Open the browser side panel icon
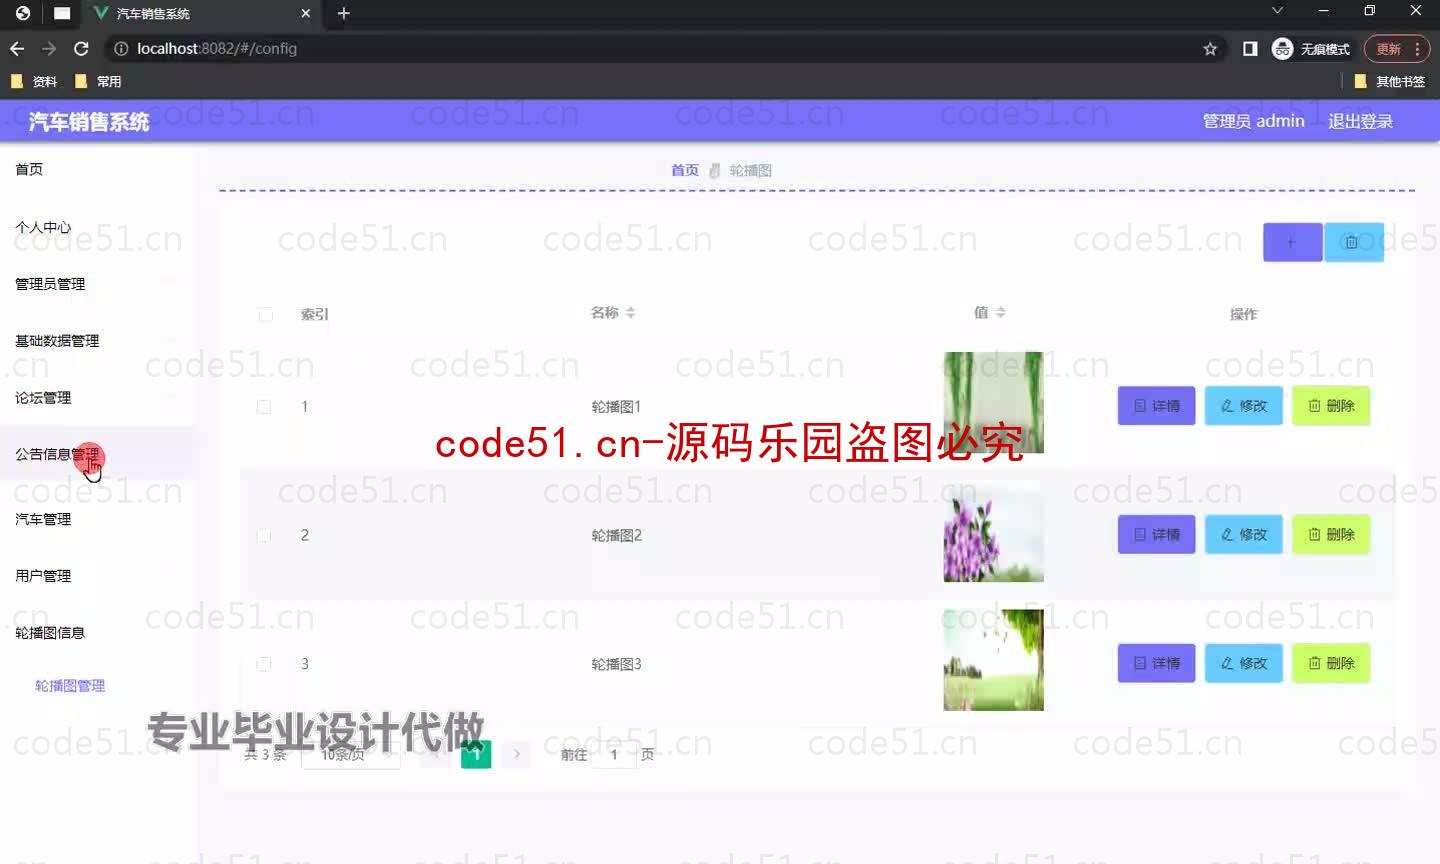Viewport: 1440px width, 864px height. tap(1250, 48)
